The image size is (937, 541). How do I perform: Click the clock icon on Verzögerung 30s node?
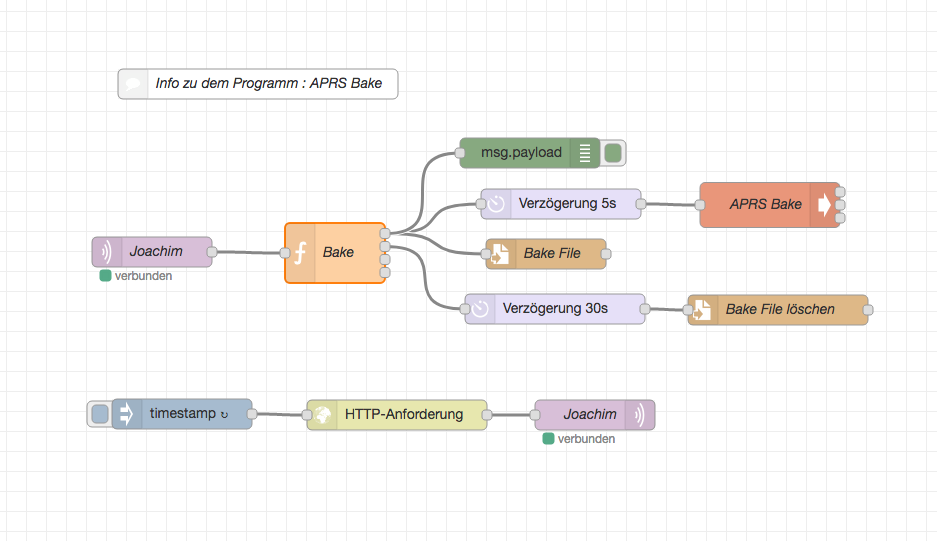coord(480,309)
